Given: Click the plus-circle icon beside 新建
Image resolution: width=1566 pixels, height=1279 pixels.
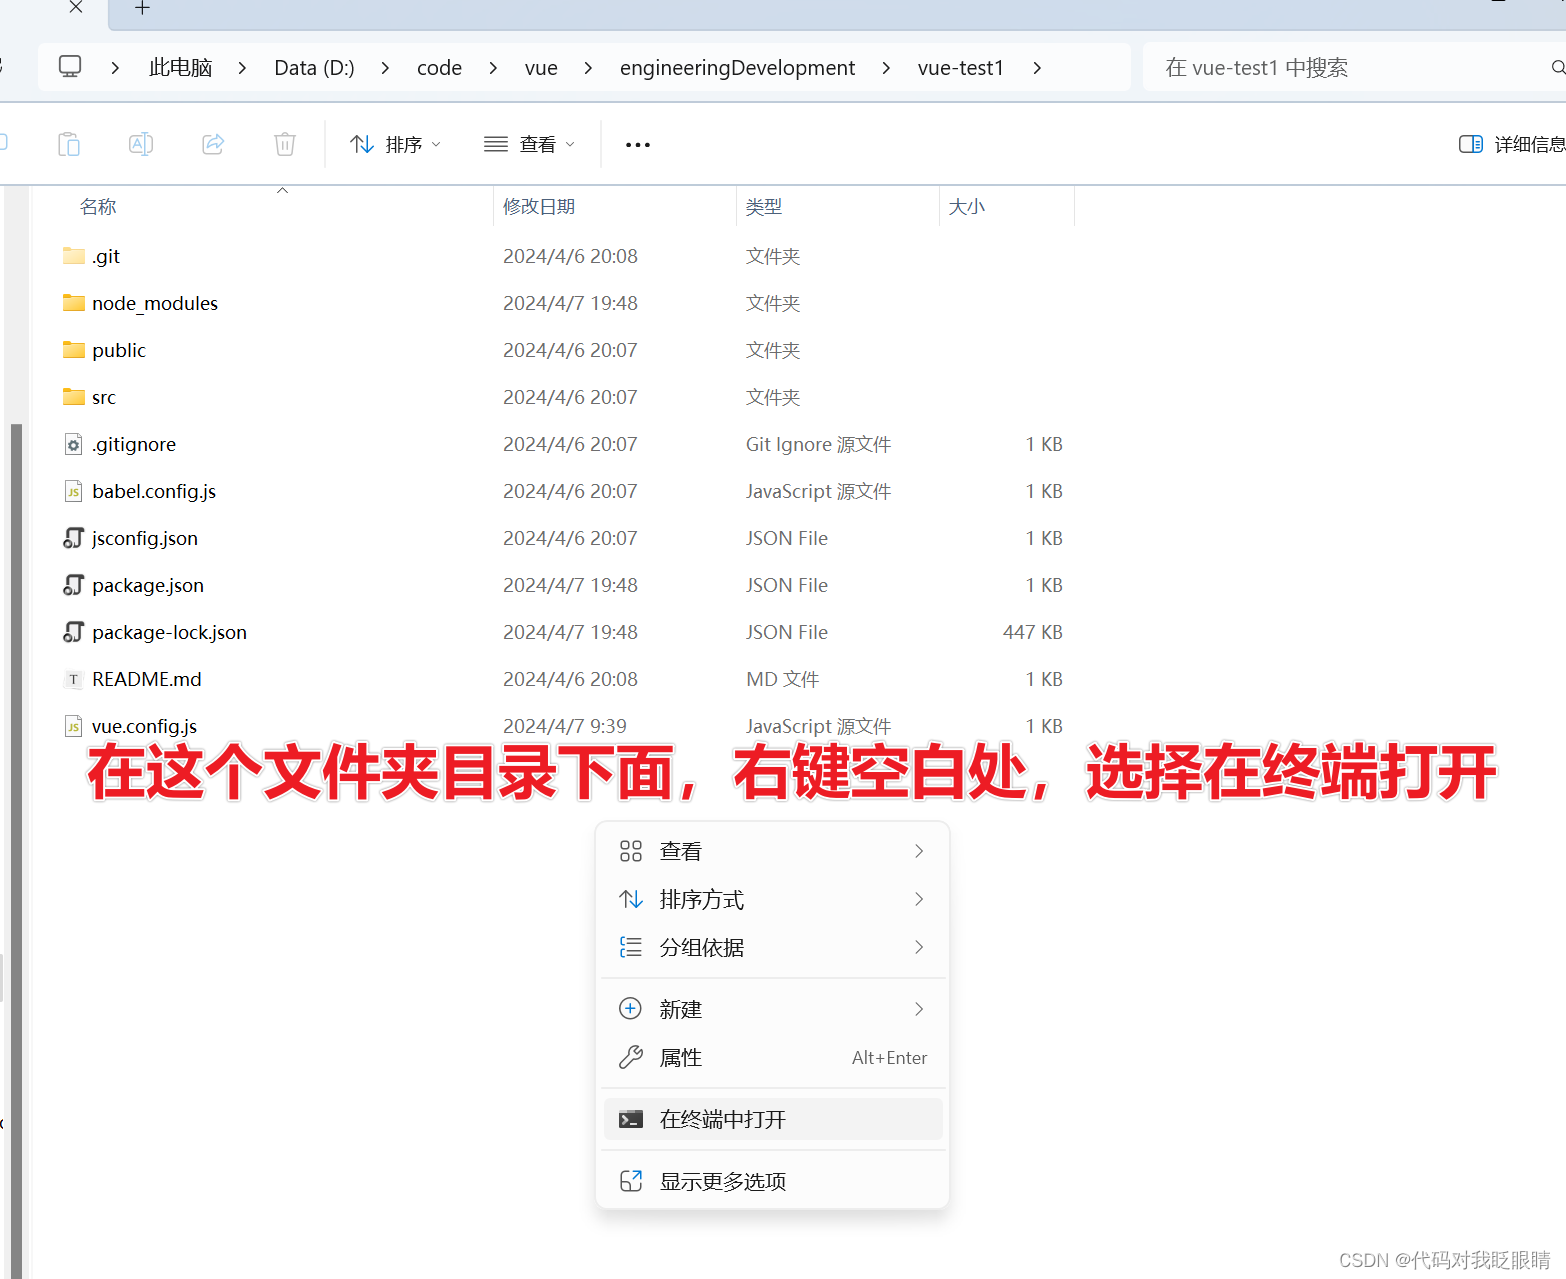Looking at the screenshot, I should (631, 1009).
